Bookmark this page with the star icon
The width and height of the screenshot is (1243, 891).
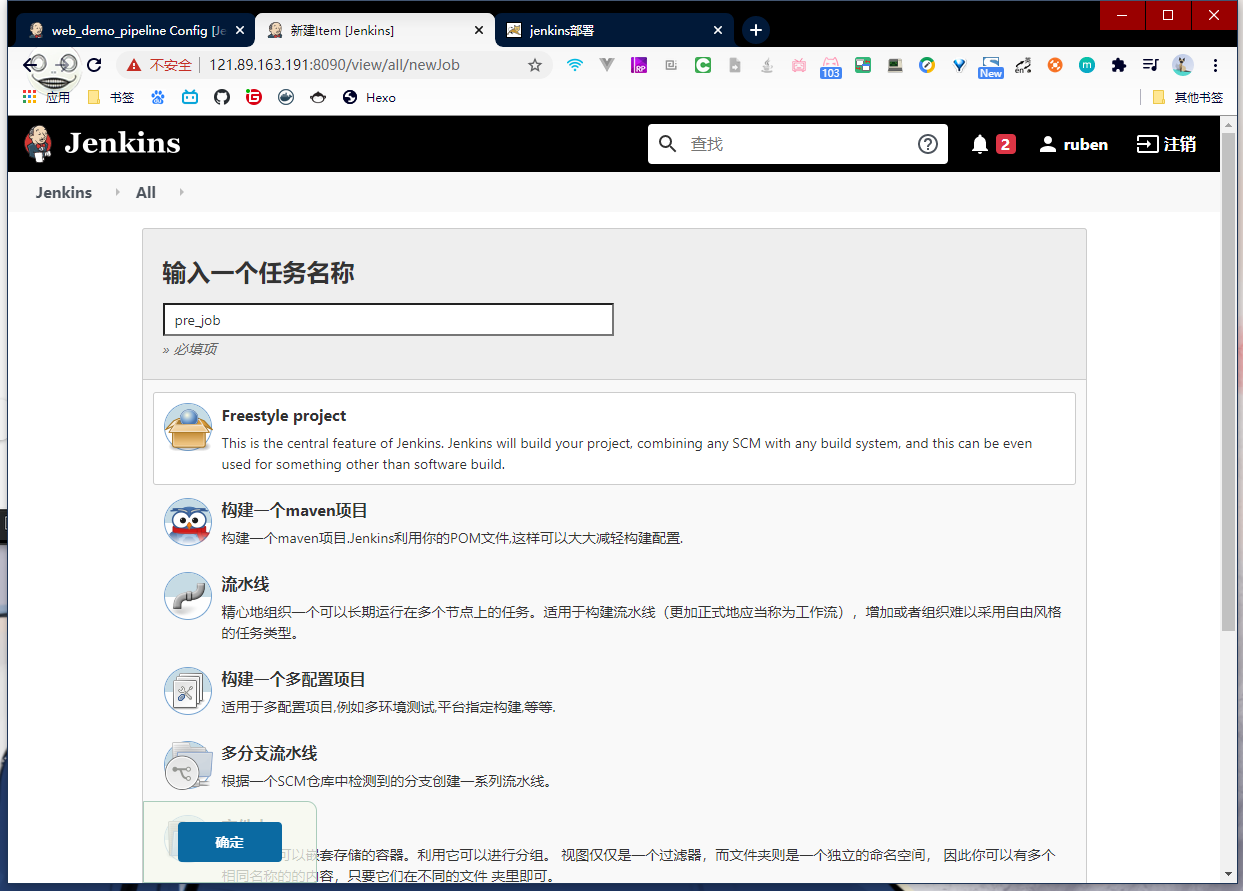point(535,65)
